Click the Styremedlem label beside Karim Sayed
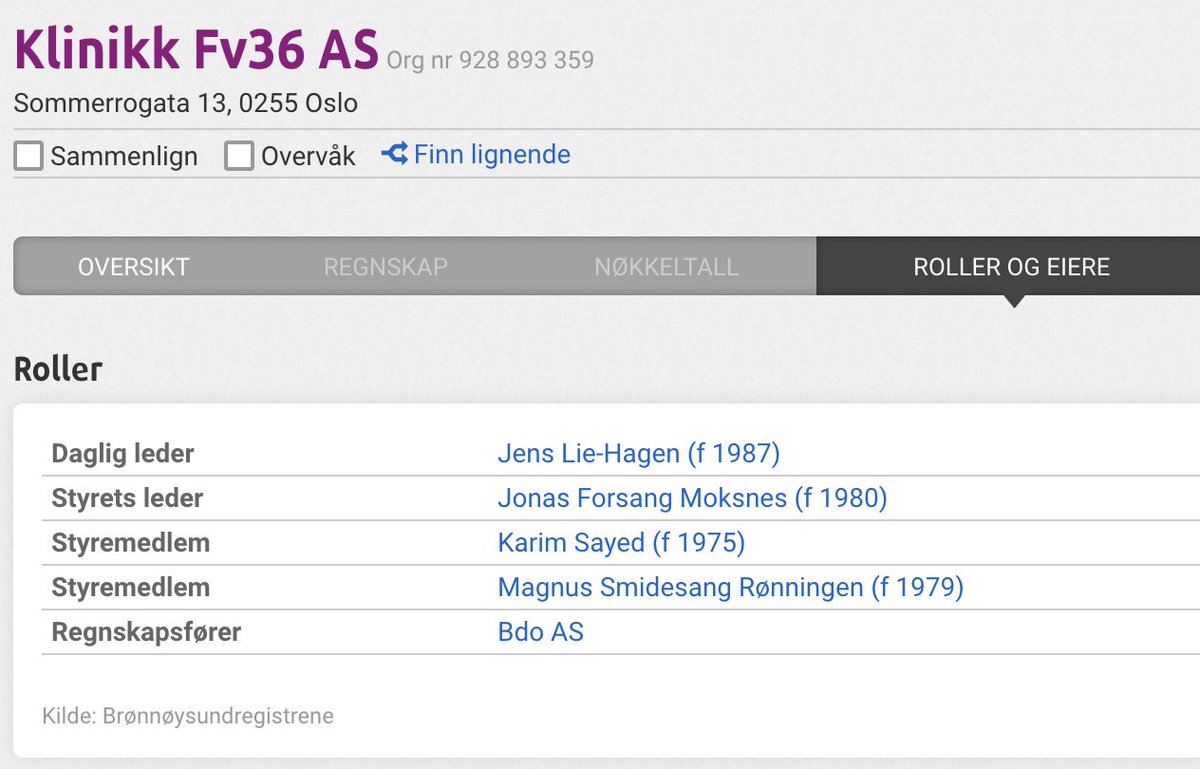This screenshot has height=769, width=1200. point(131,543)
